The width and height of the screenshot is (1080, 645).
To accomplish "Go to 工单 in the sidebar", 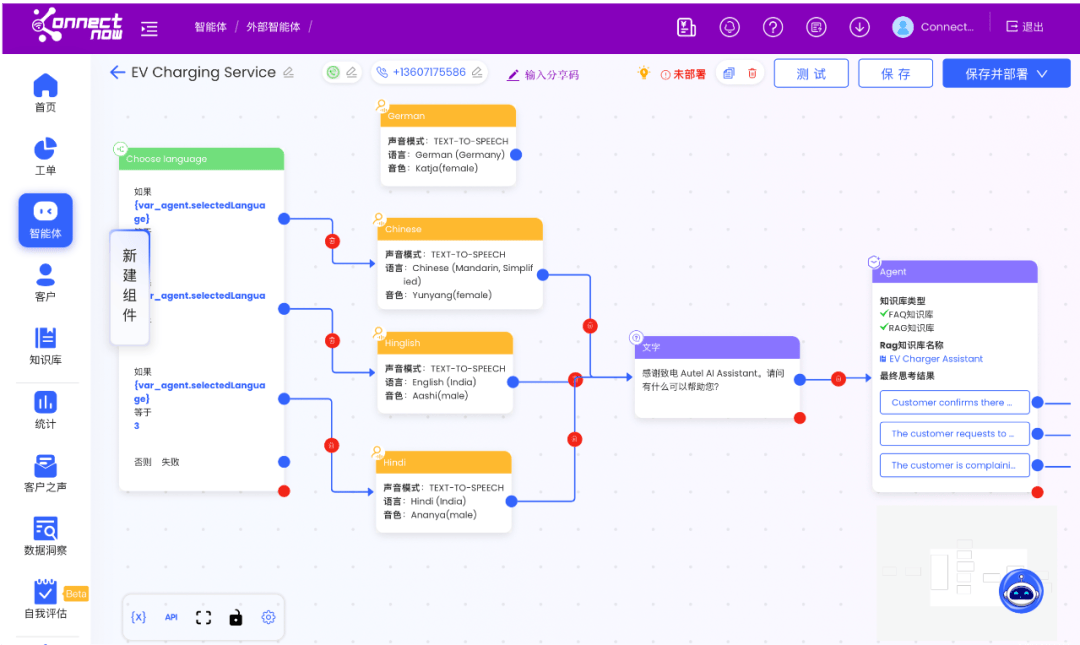I will click(45, 156).
